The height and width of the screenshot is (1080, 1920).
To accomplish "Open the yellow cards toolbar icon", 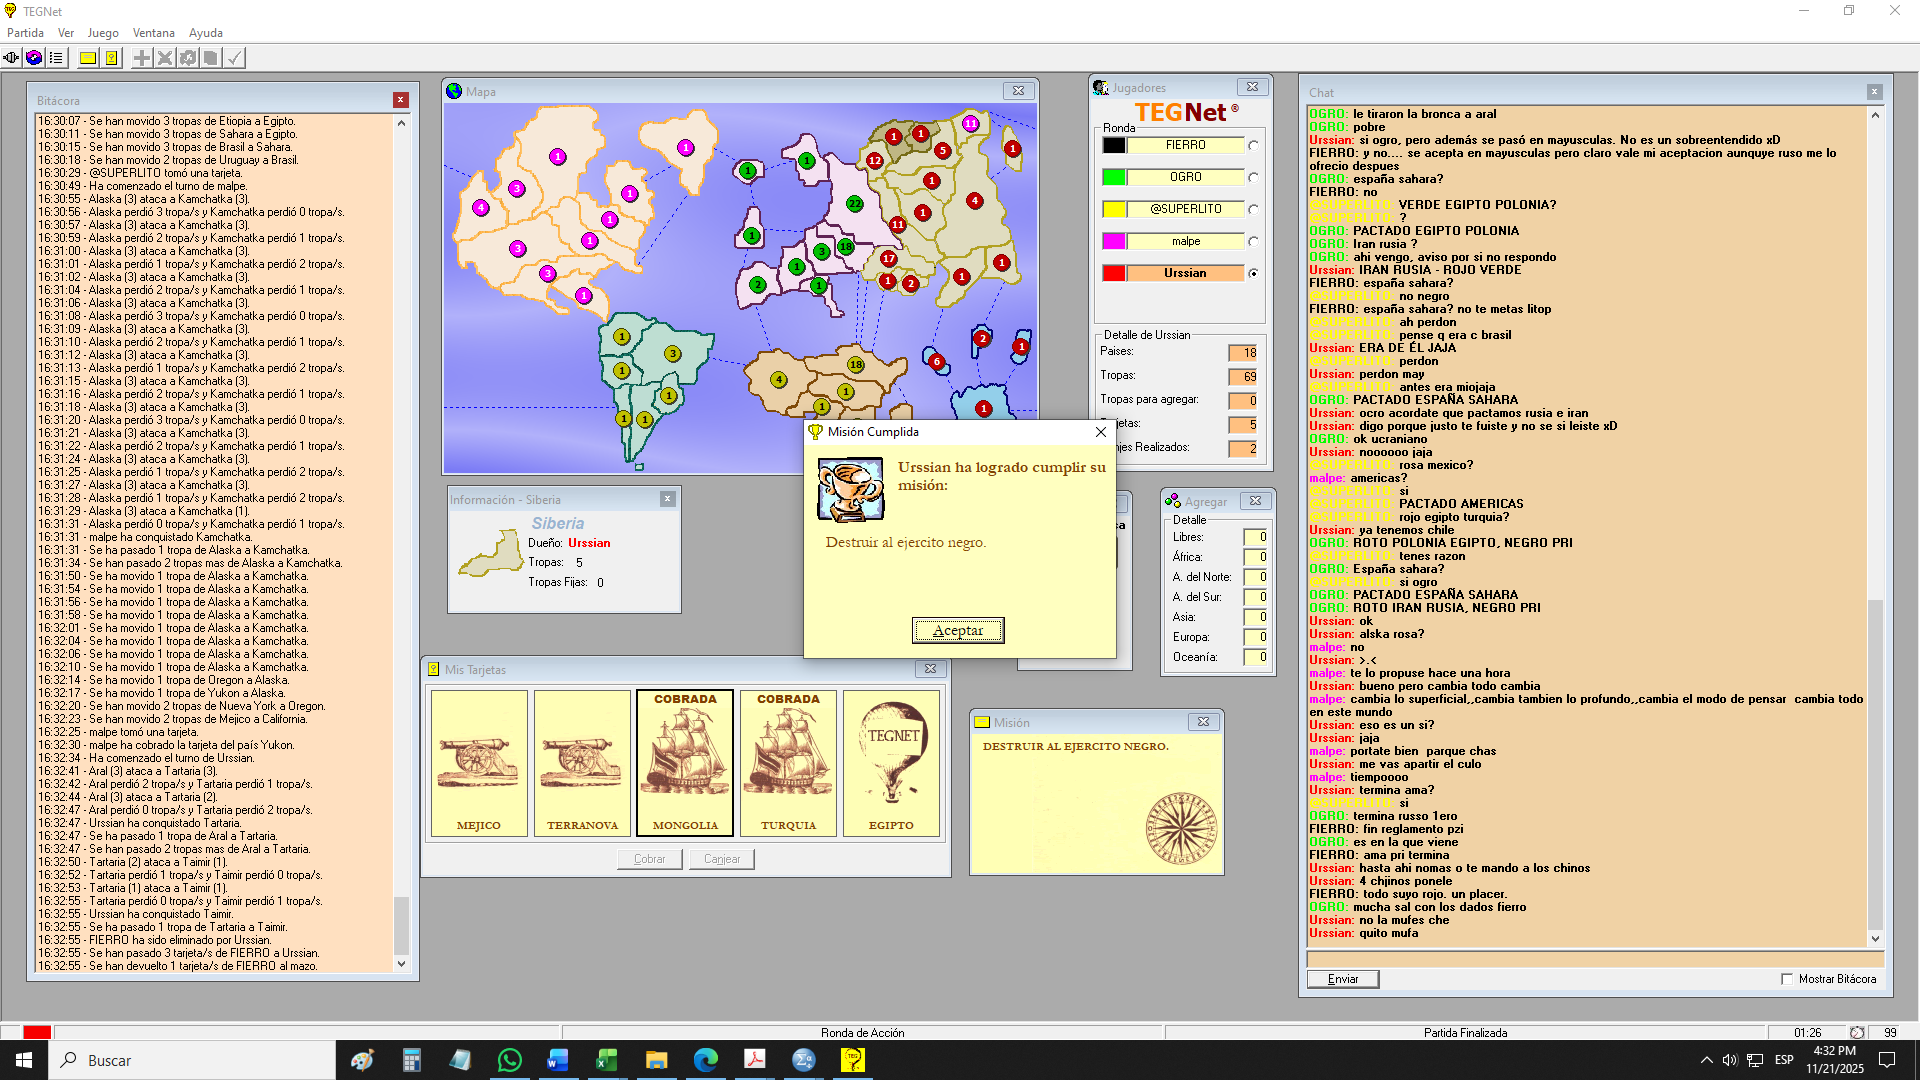I will coord(112,58).
